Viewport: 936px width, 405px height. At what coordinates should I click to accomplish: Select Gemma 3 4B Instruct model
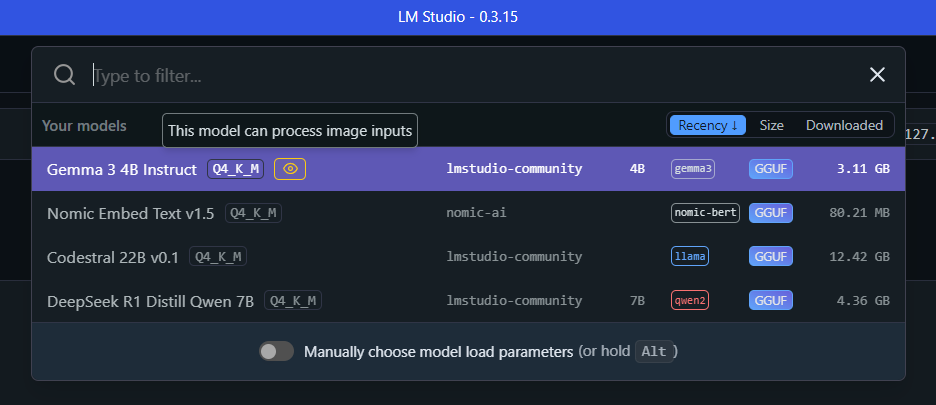click(x=468, y=169)
